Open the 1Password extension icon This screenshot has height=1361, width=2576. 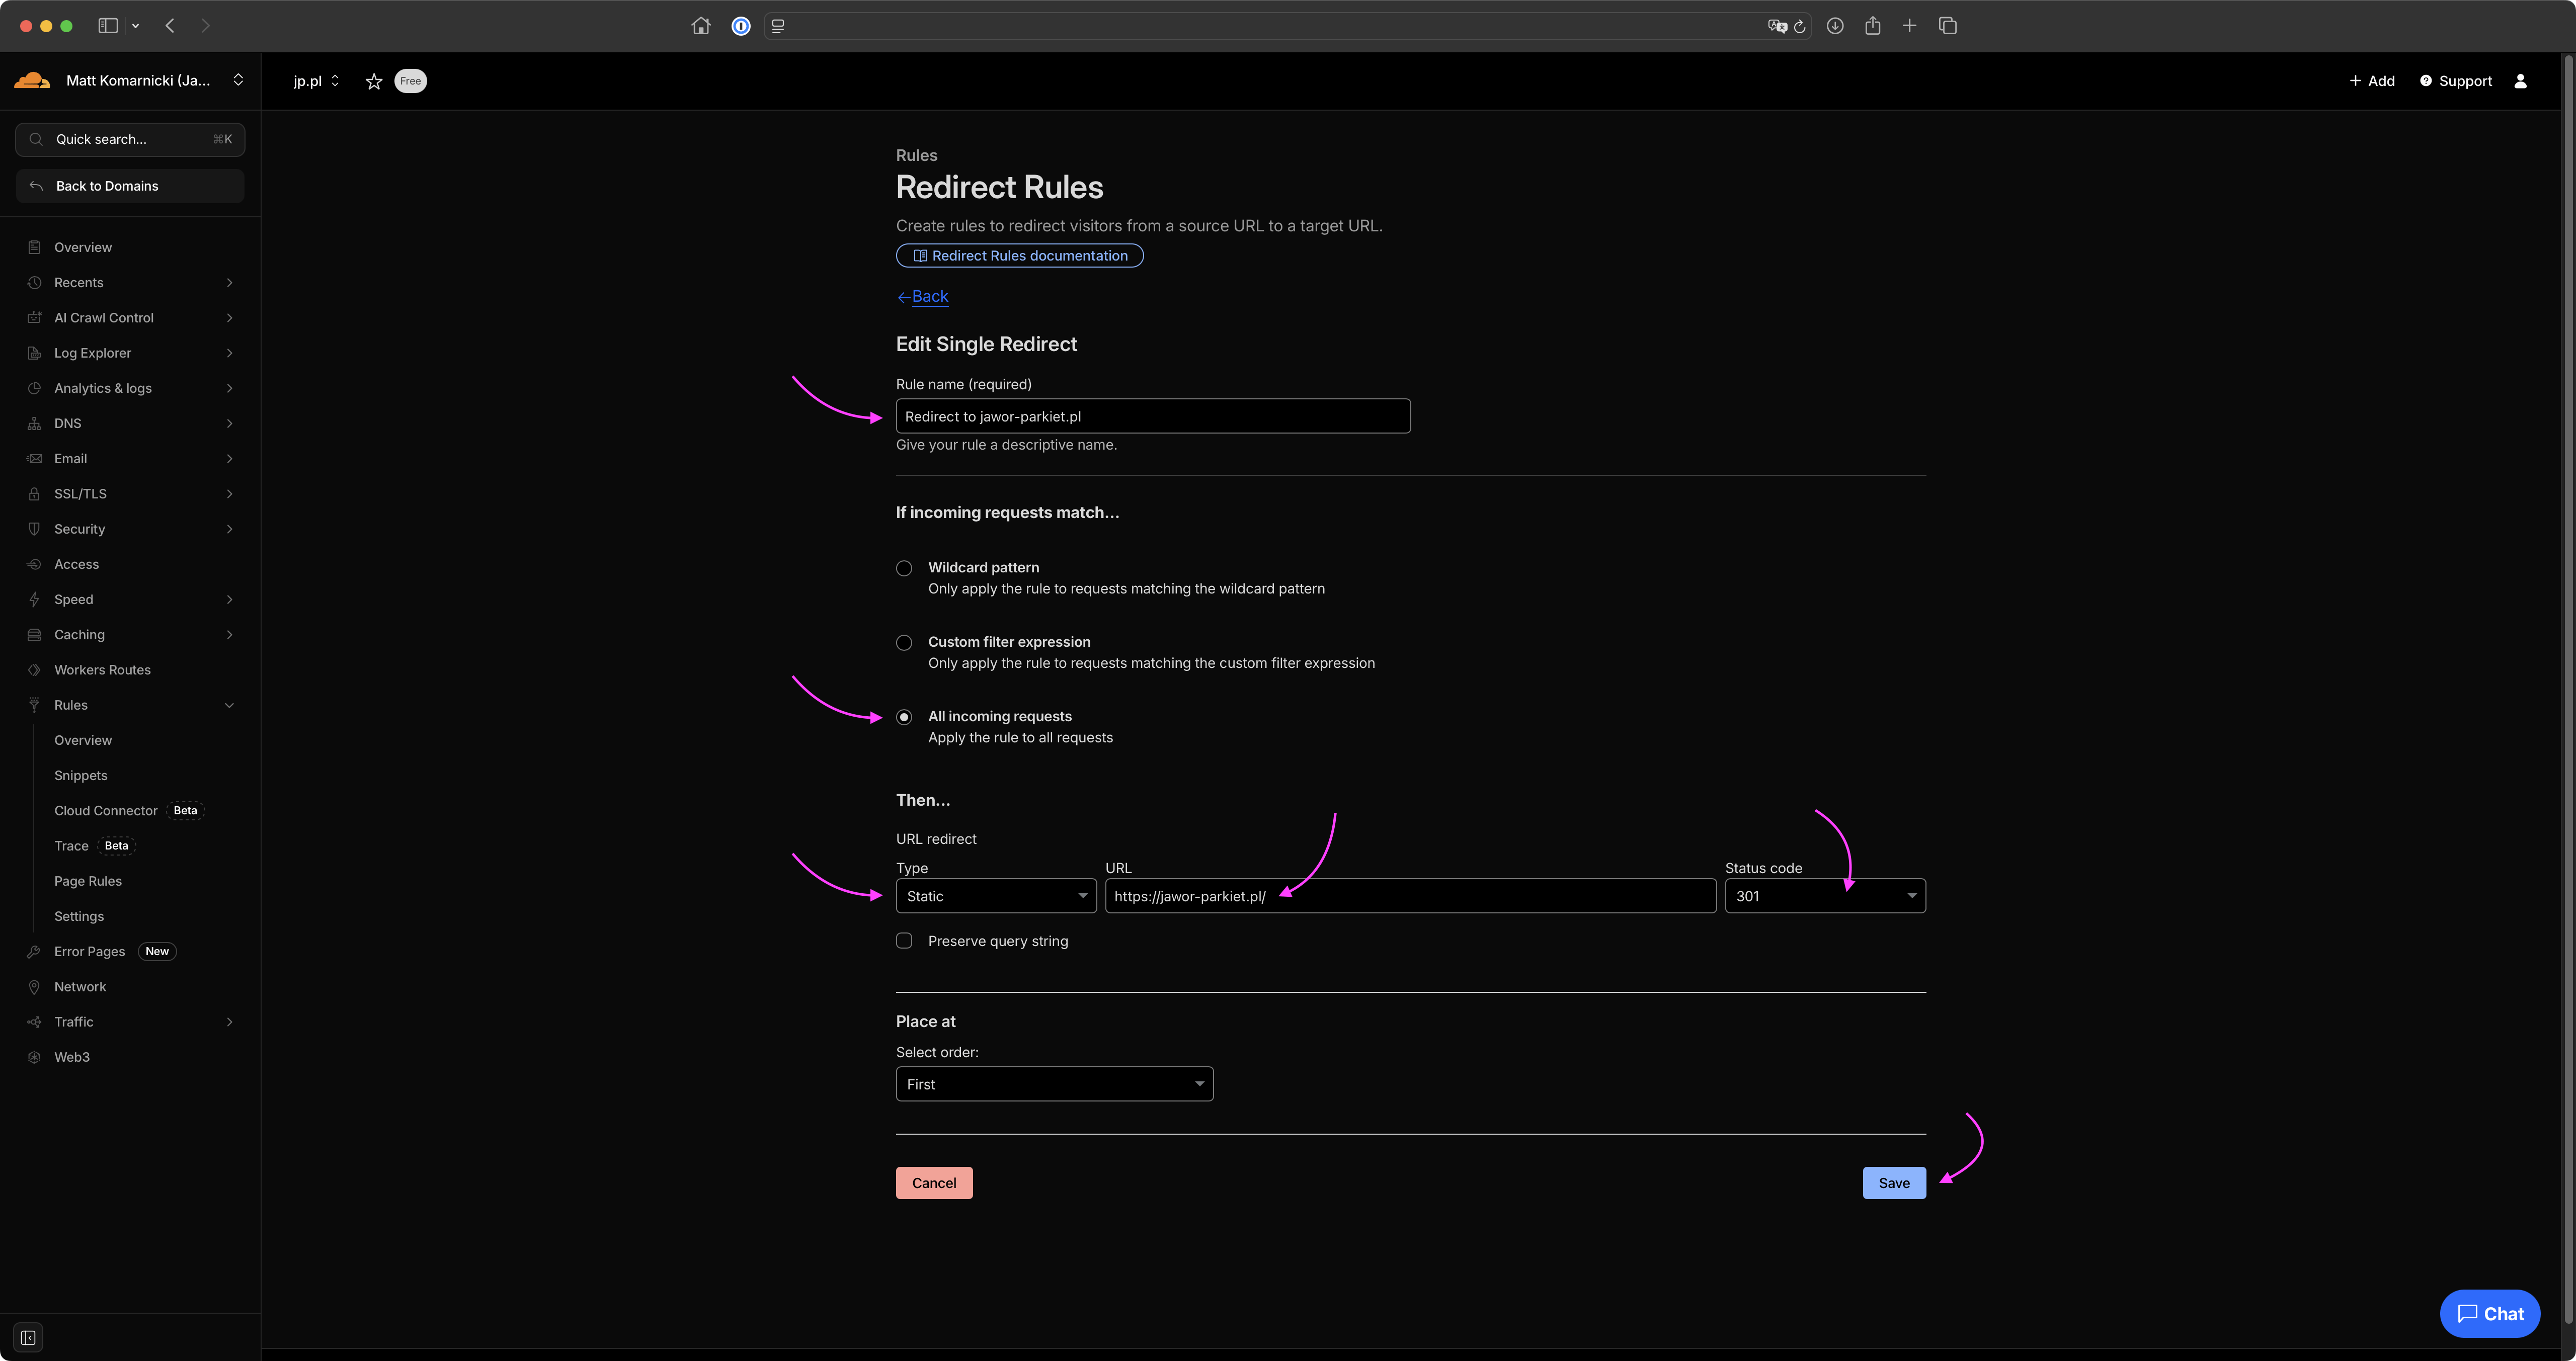741,26
